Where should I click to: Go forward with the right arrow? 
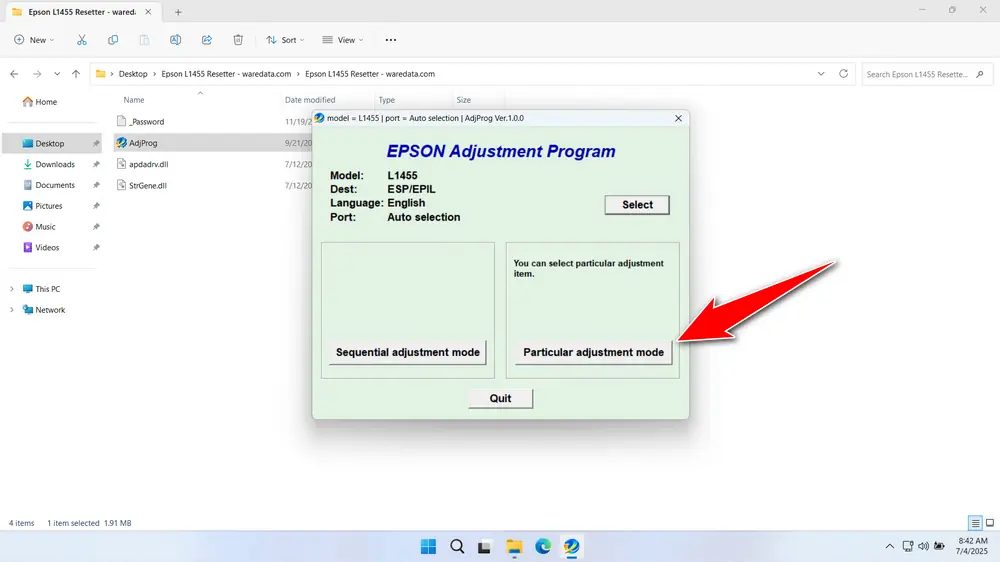coord(37,74)
